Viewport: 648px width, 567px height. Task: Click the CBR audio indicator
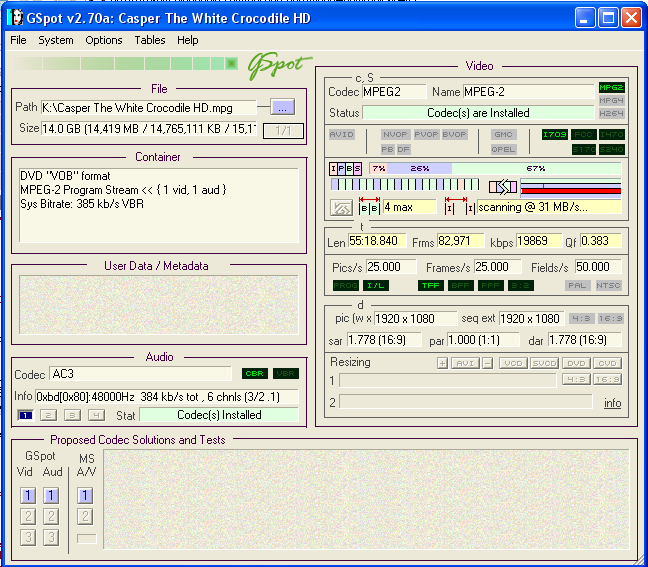point(255,374)
